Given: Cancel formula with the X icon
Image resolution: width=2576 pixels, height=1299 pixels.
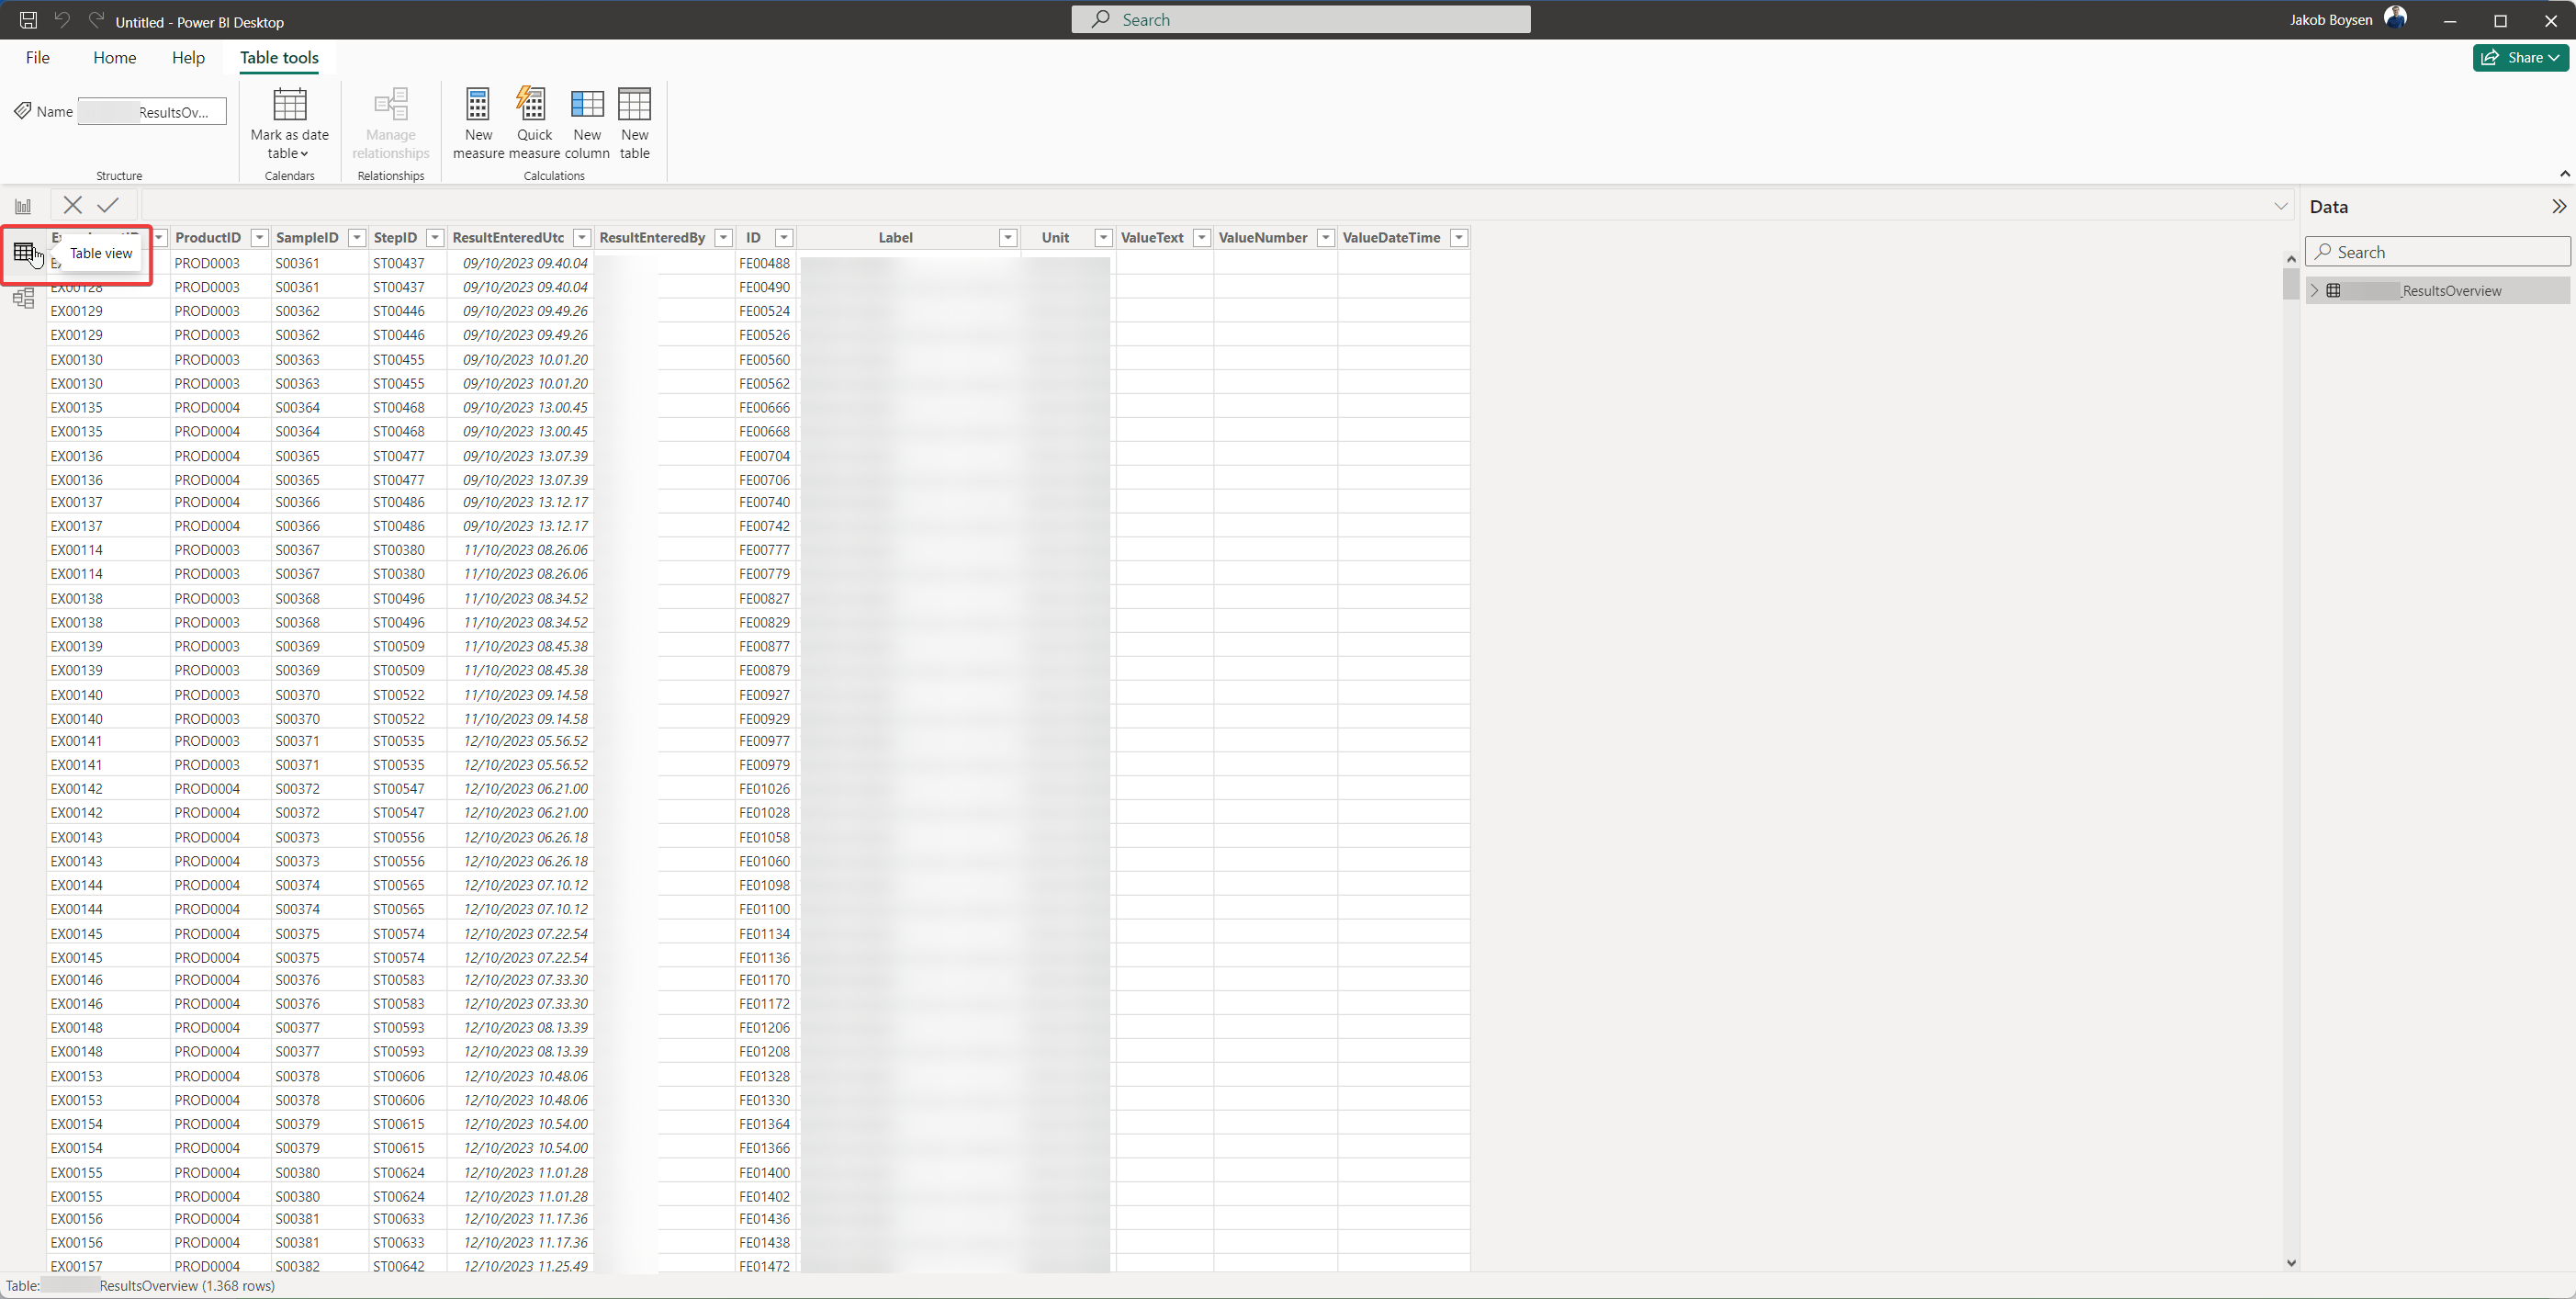Looking at the screenshot, I should pos(72,205).
